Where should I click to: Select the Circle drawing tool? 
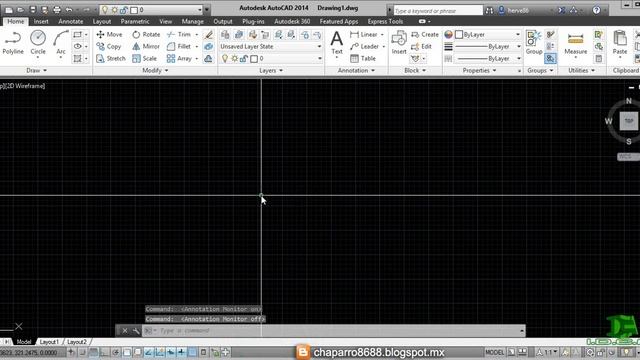(38, 43)
